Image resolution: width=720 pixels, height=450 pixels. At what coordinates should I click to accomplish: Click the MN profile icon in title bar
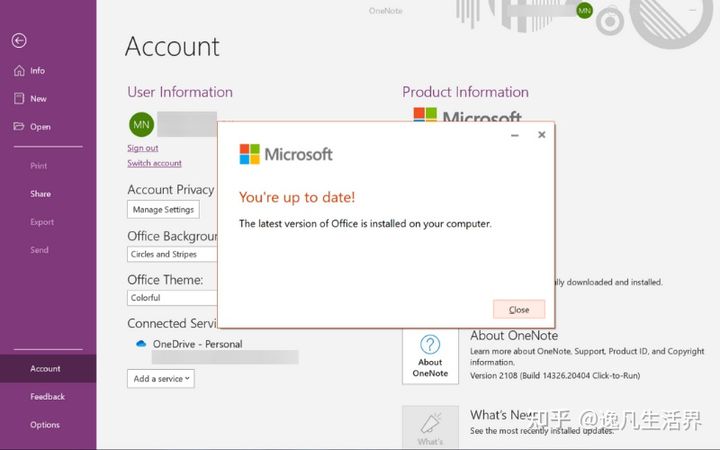click(585, 11)
